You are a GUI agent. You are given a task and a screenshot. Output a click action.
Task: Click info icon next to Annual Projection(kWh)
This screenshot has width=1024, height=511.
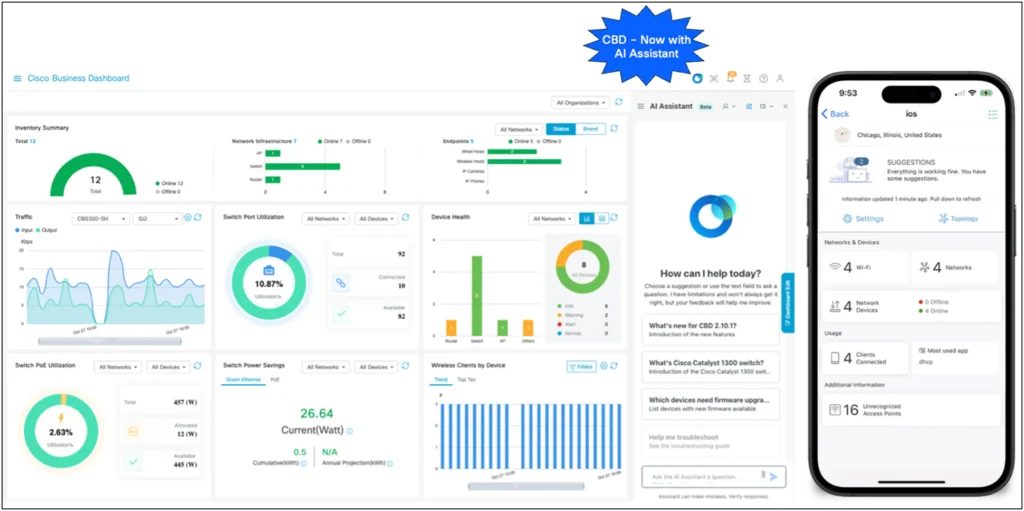click(390, 463)
